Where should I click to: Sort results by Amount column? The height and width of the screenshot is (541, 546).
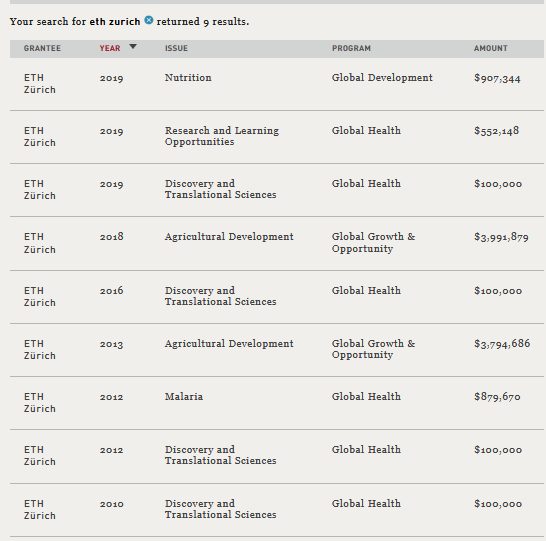pyautogui.click(x=491, y=48)
